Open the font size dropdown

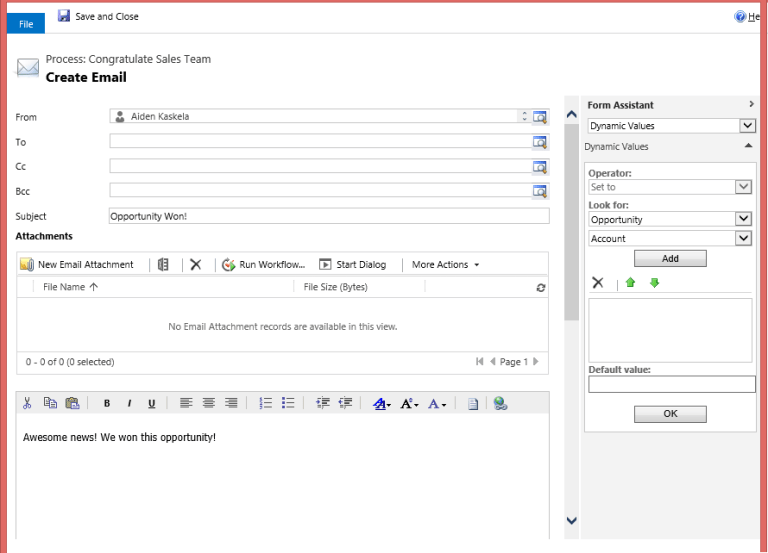click(409, 404)
